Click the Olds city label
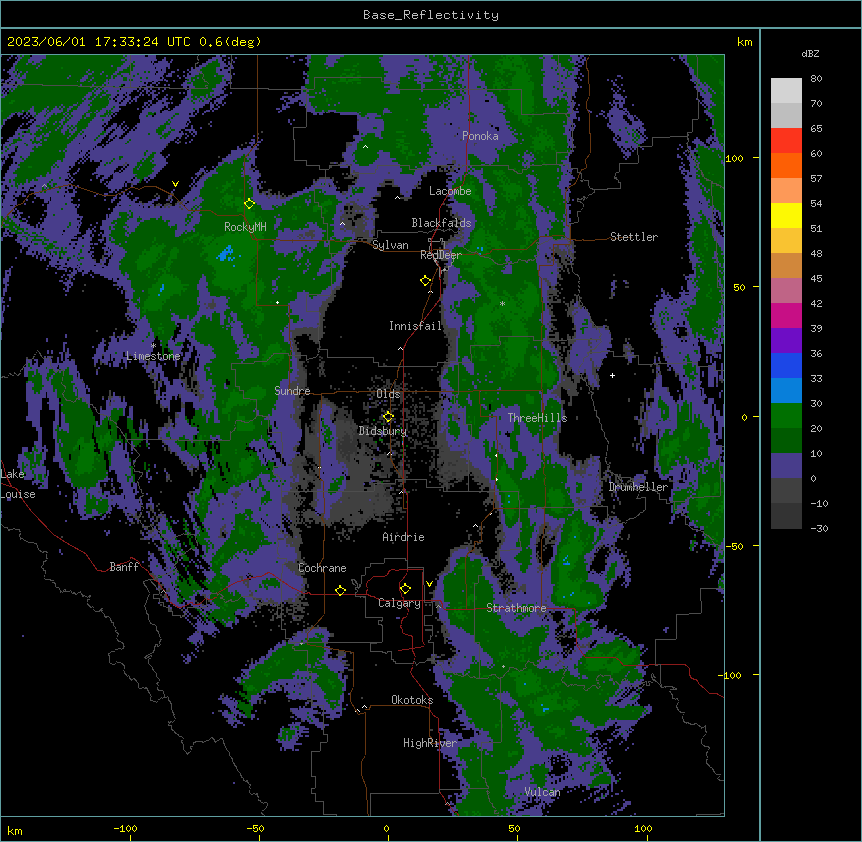The image size is (862, 842). [x=388, y=394]
